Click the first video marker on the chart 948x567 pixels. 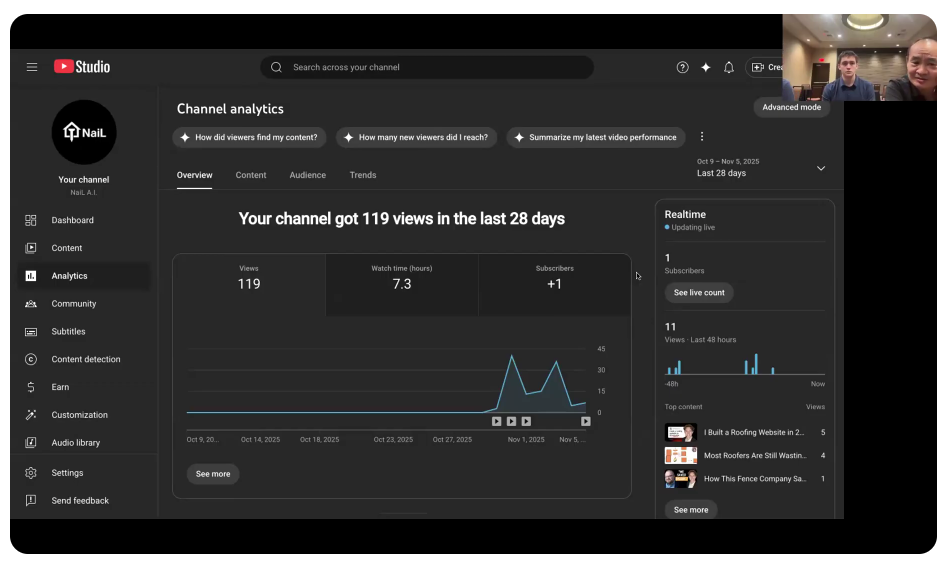[496, 421]
